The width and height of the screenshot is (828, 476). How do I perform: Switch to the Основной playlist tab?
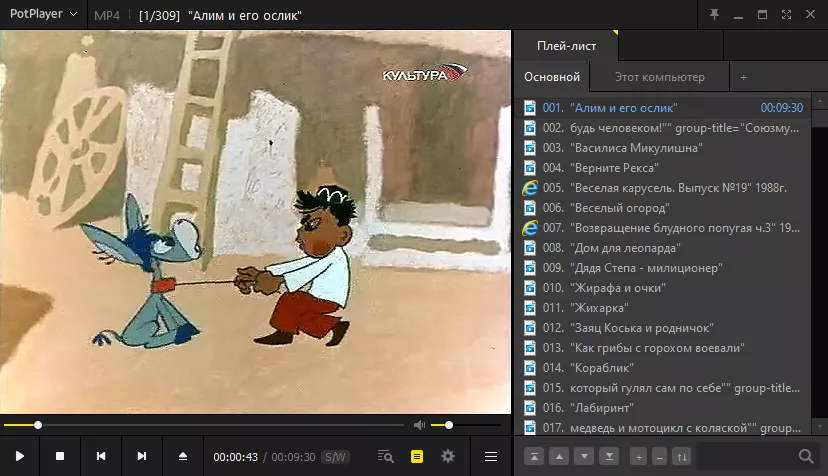click(552, 77)
